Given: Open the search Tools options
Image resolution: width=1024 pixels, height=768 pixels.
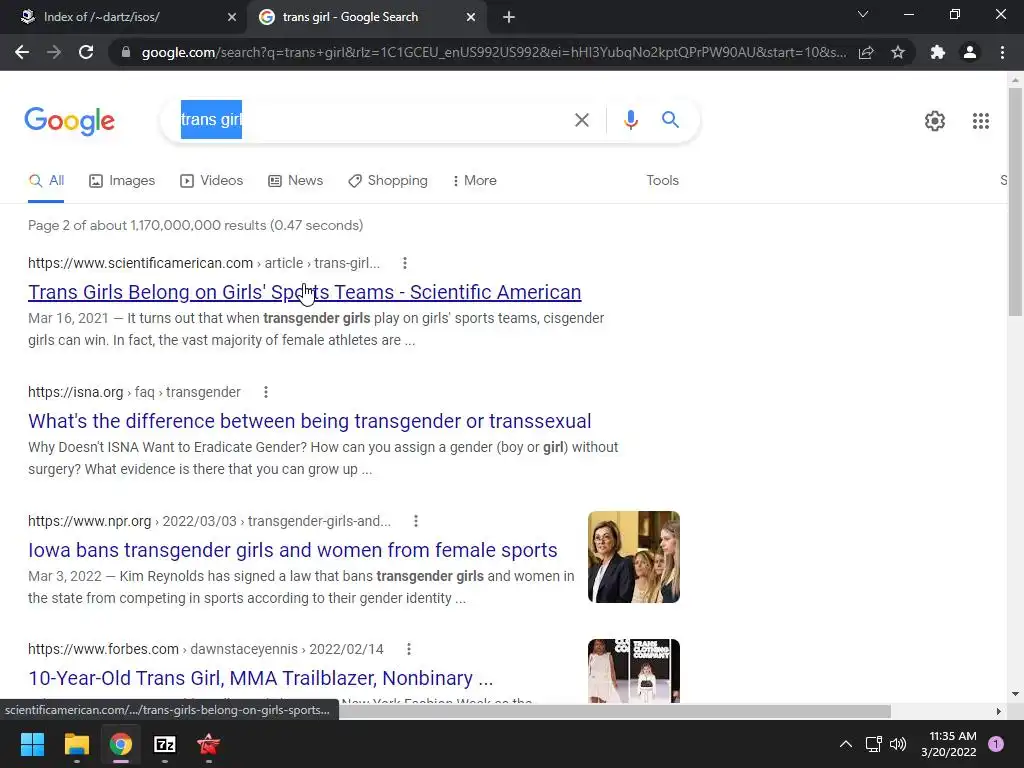Looking at the screenshot, I should 662,181.
